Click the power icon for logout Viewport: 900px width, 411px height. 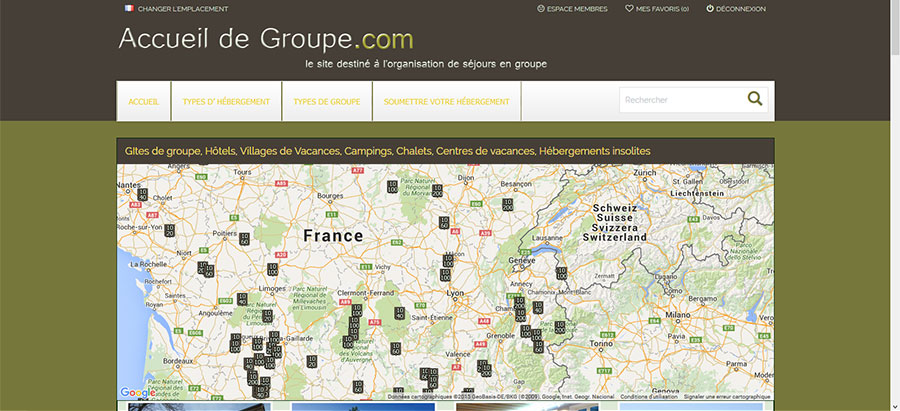(710, 9)
